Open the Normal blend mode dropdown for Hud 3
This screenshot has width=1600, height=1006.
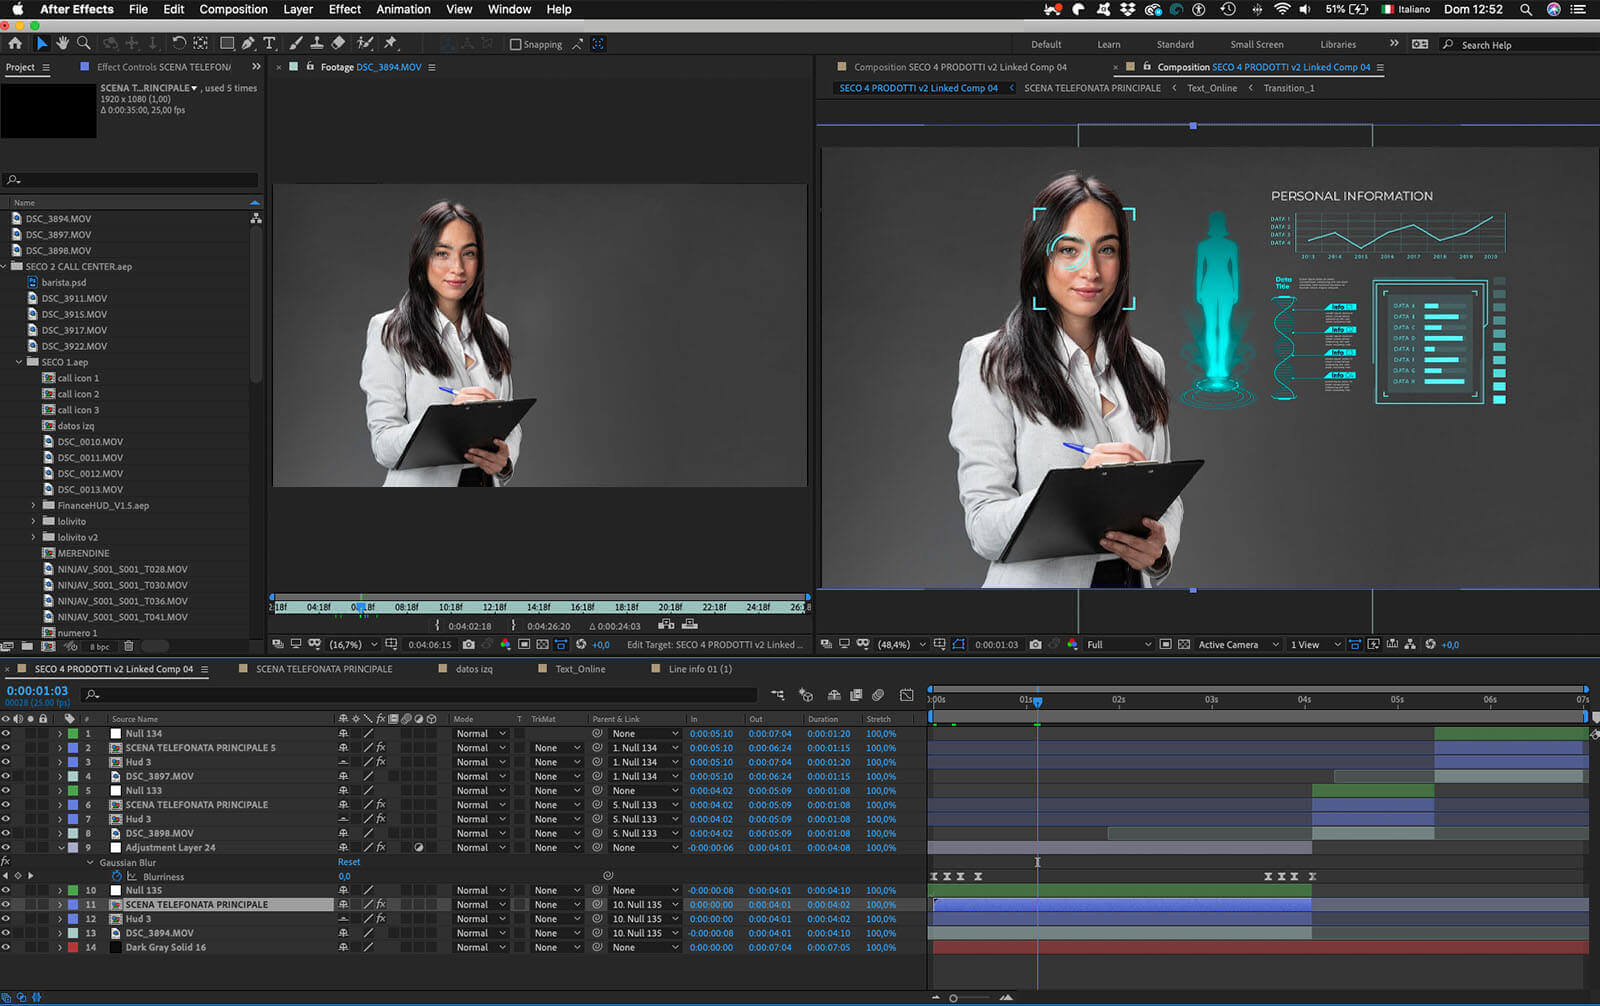[x=478, y=761]
